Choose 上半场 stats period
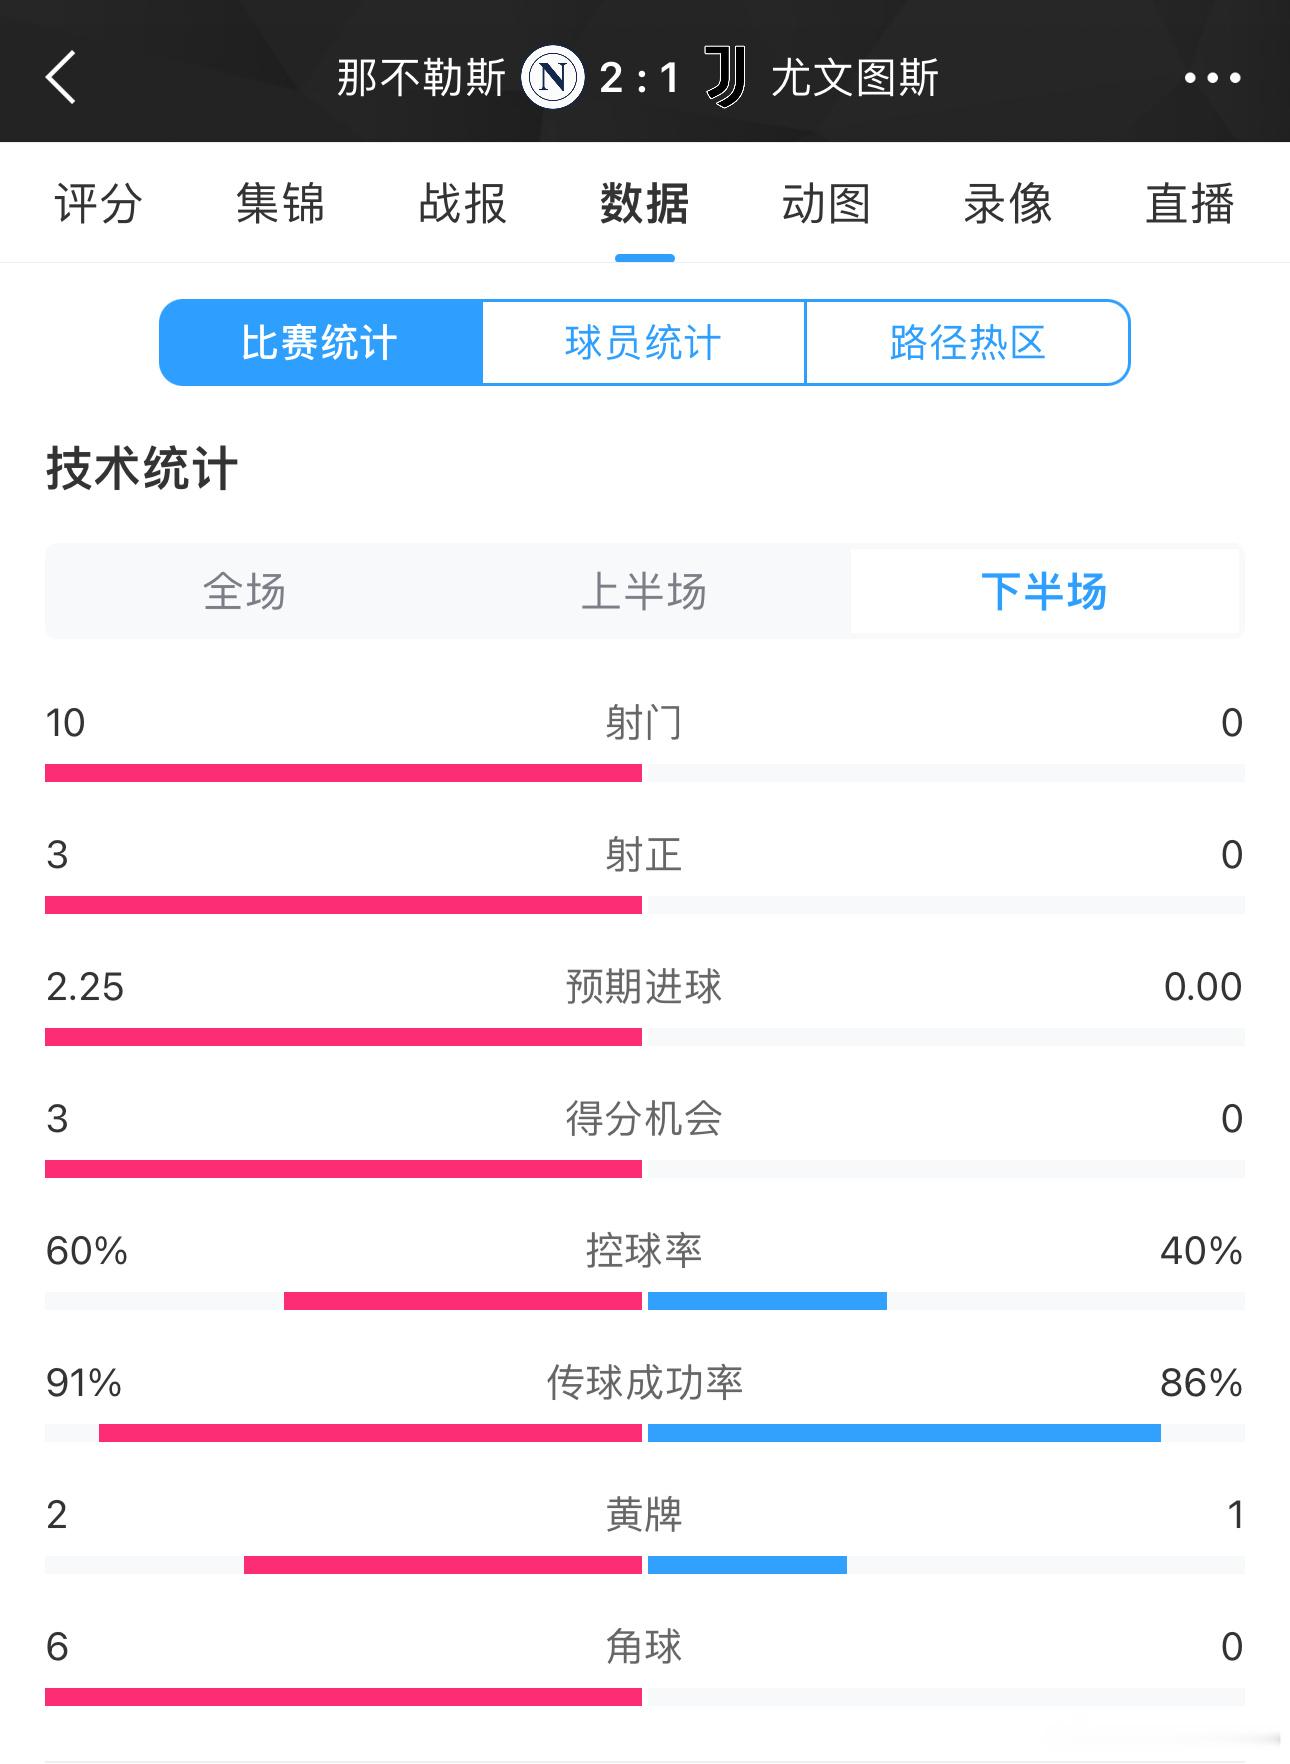 (645, 591)
